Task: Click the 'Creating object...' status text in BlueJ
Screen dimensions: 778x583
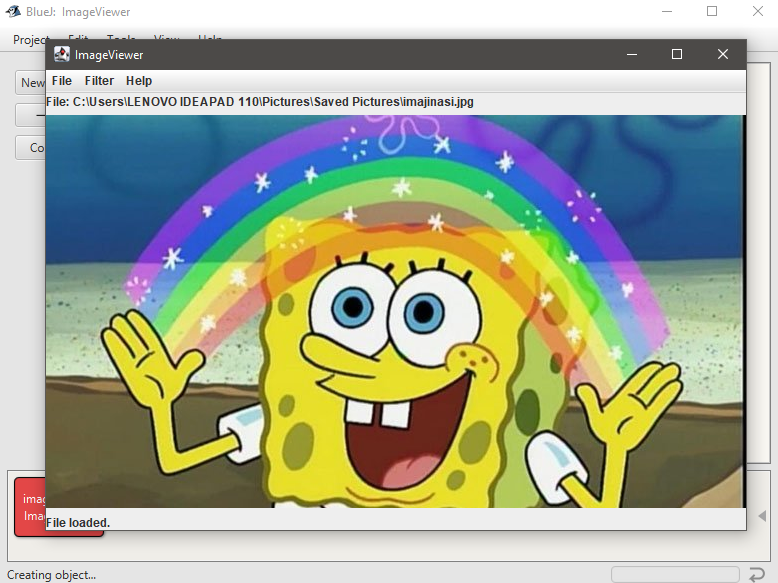Action: pos(51,575)
